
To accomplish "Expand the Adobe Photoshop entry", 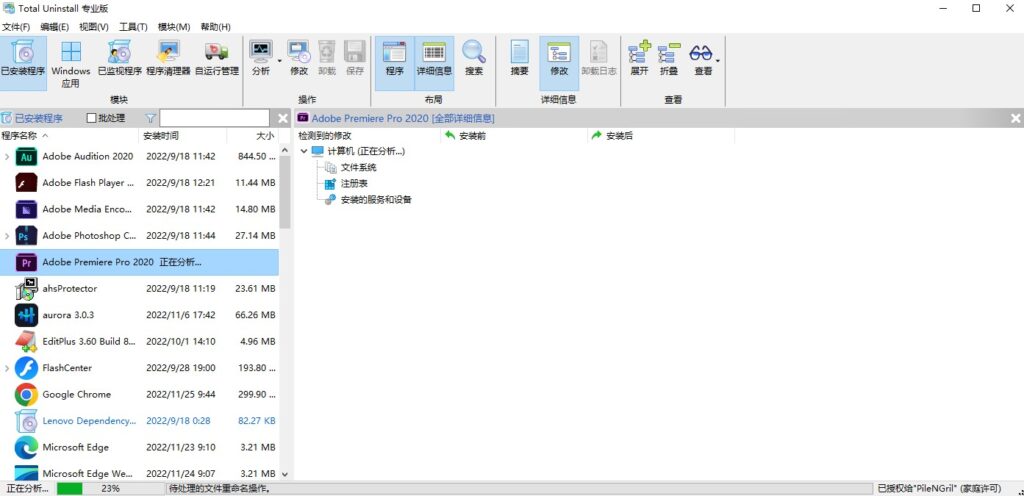I will click(7, 236).
